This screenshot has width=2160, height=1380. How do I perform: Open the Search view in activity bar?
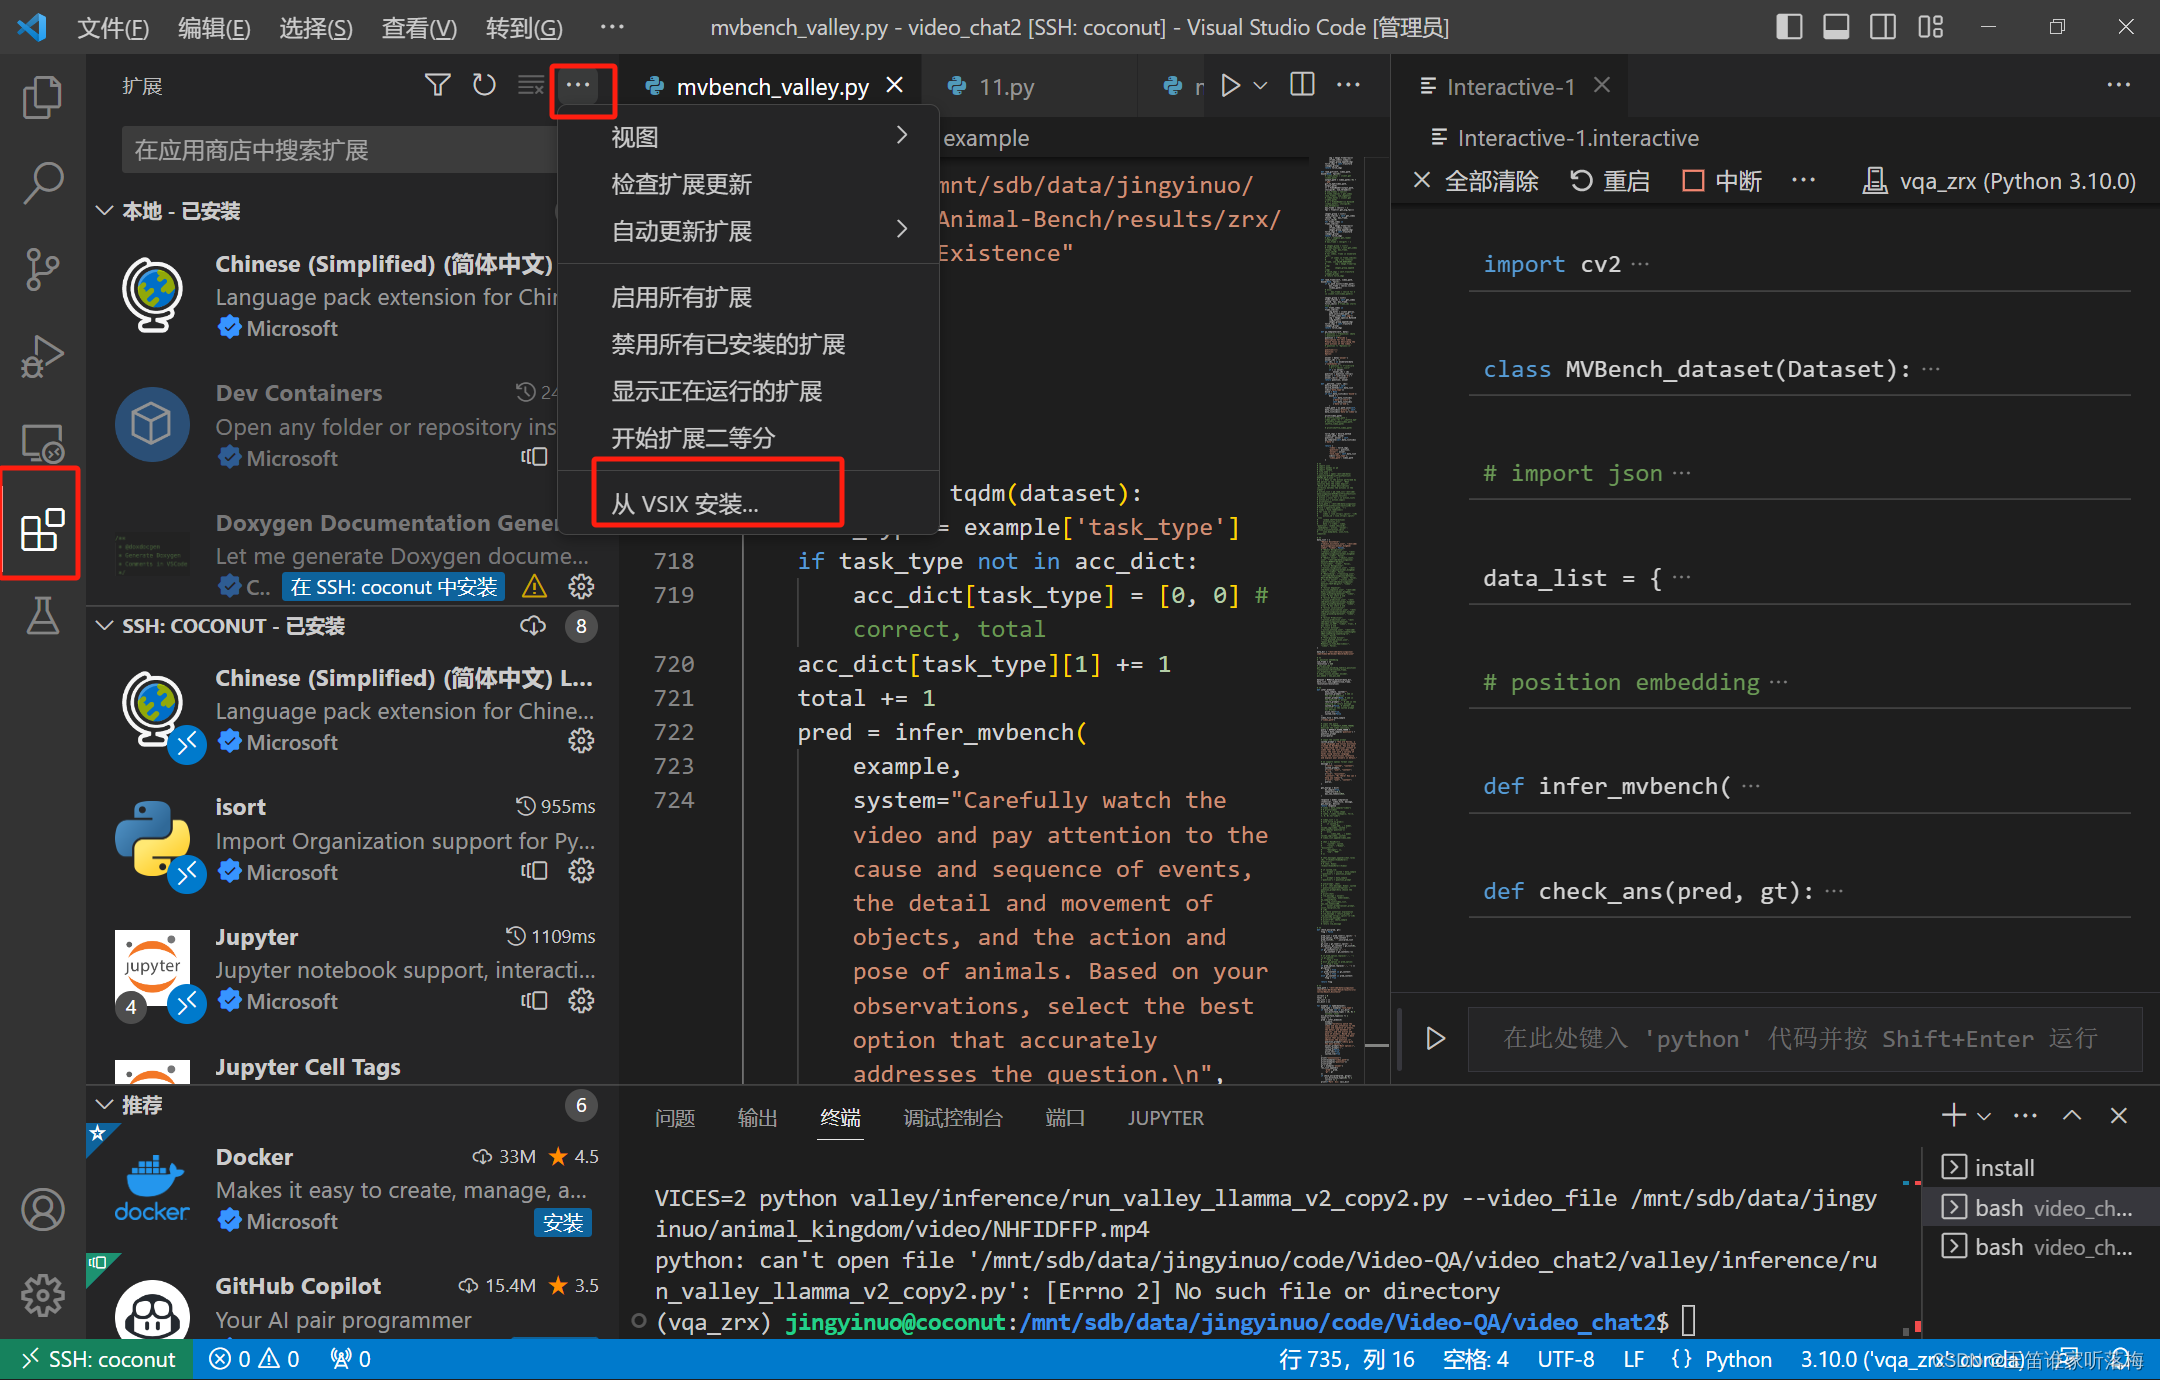pos(42,183)
